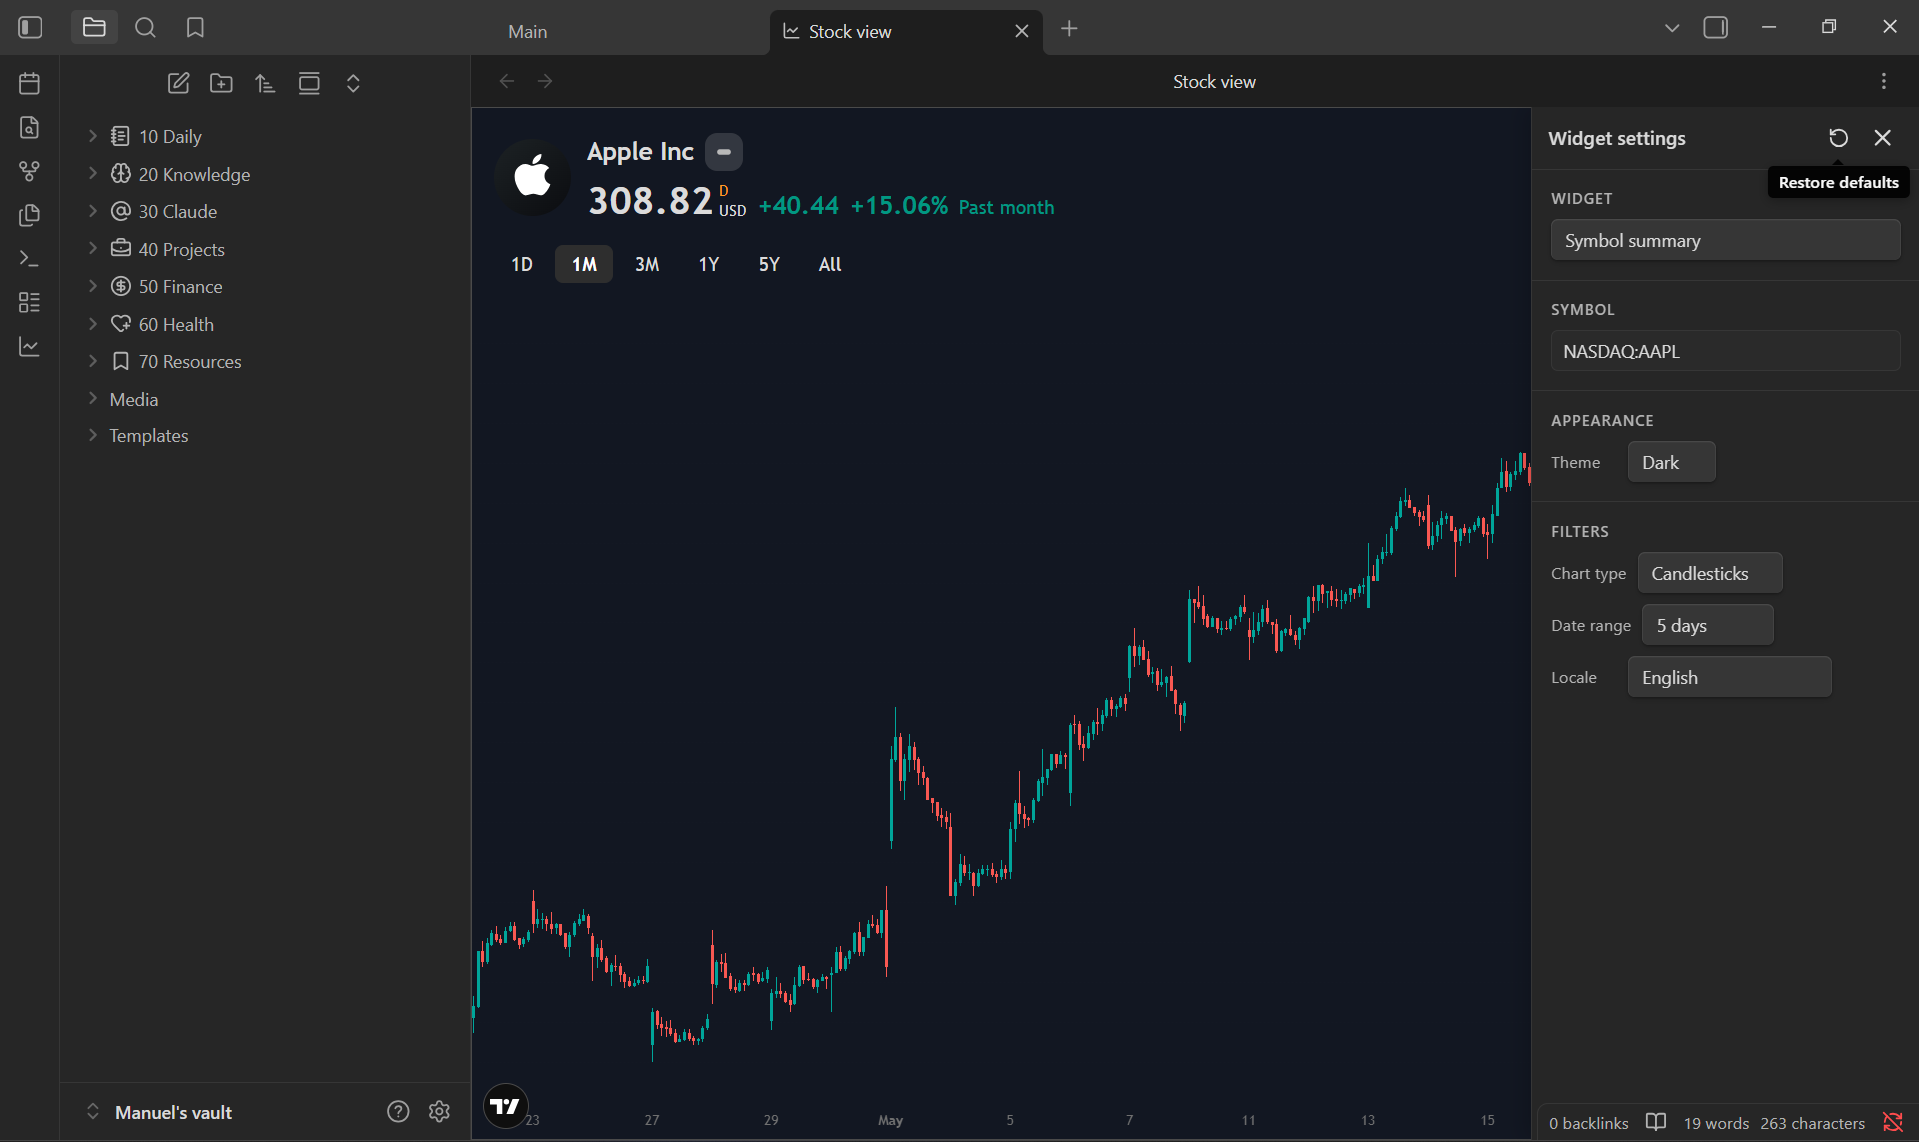
Task: Click the 308.82 price value
Action: coord(650,201)
